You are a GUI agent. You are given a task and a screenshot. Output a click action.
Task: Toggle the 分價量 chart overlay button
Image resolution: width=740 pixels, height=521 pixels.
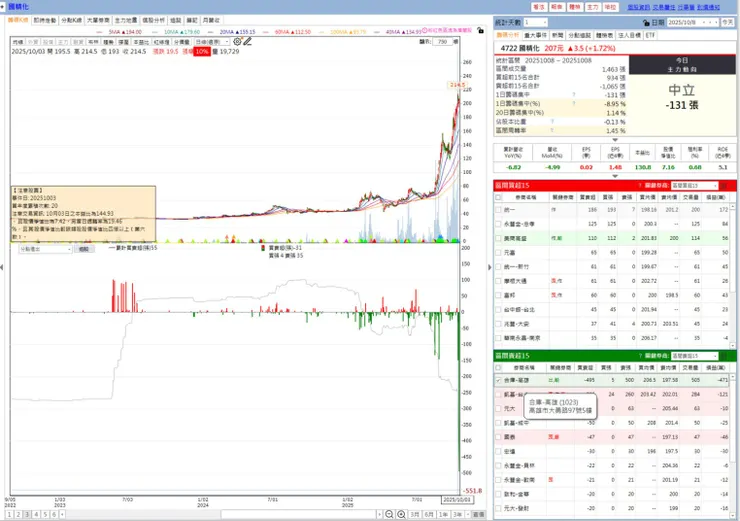(182, 42)
